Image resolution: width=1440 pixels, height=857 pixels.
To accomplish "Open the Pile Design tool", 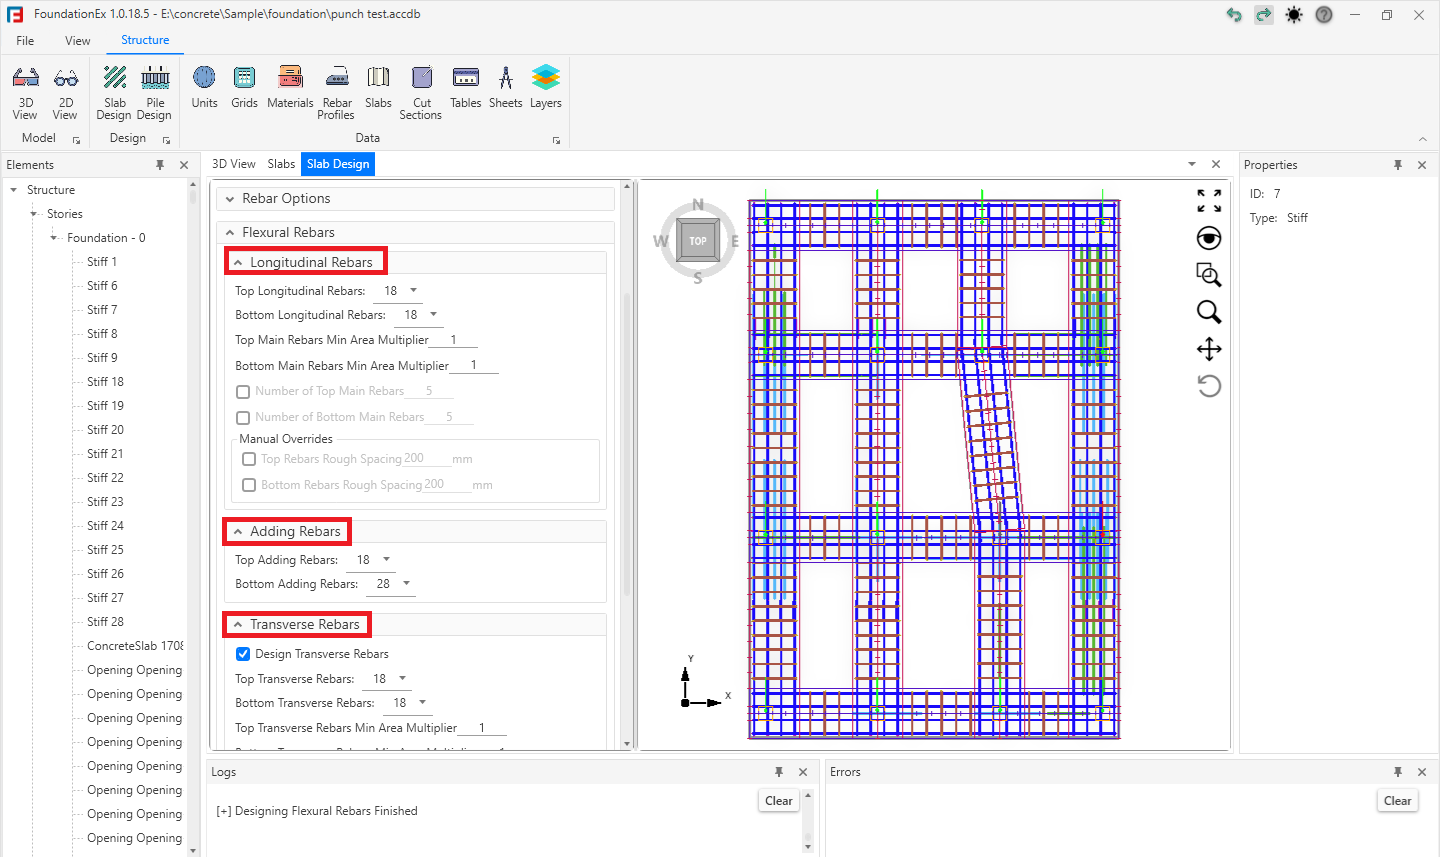I will (154, 93).
